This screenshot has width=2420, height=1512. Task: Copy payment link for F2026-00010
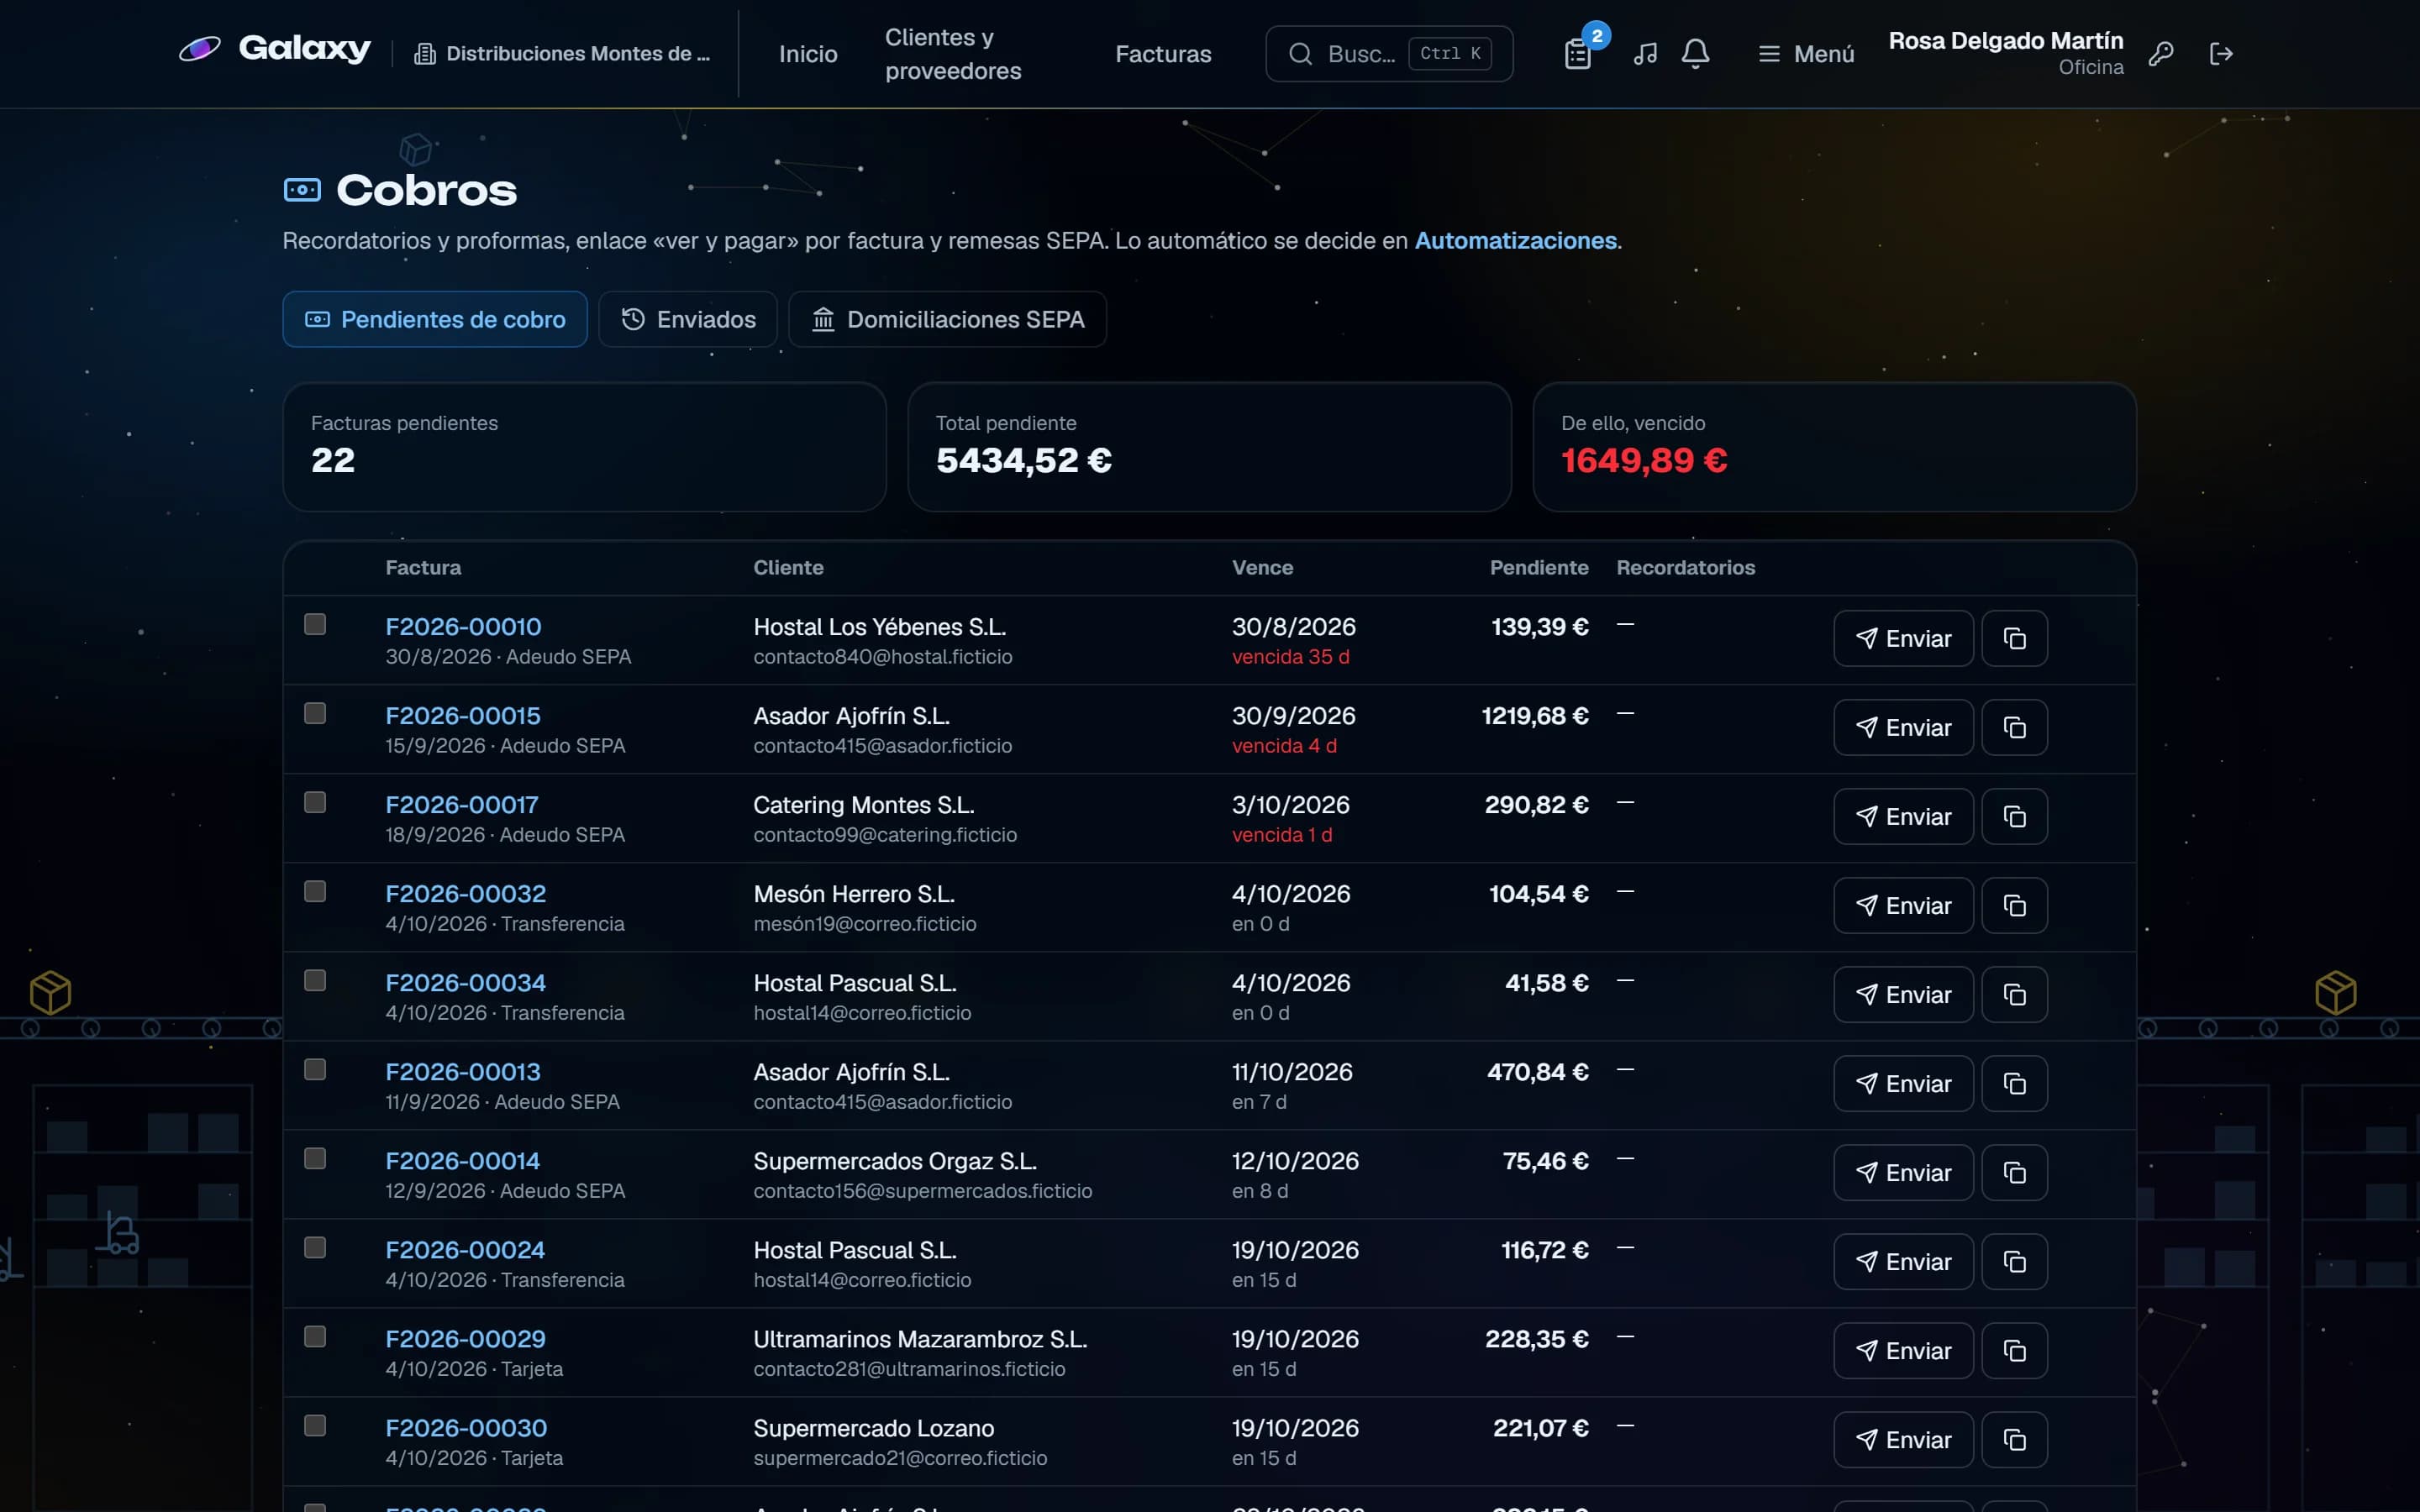[x=2015, y=638]
